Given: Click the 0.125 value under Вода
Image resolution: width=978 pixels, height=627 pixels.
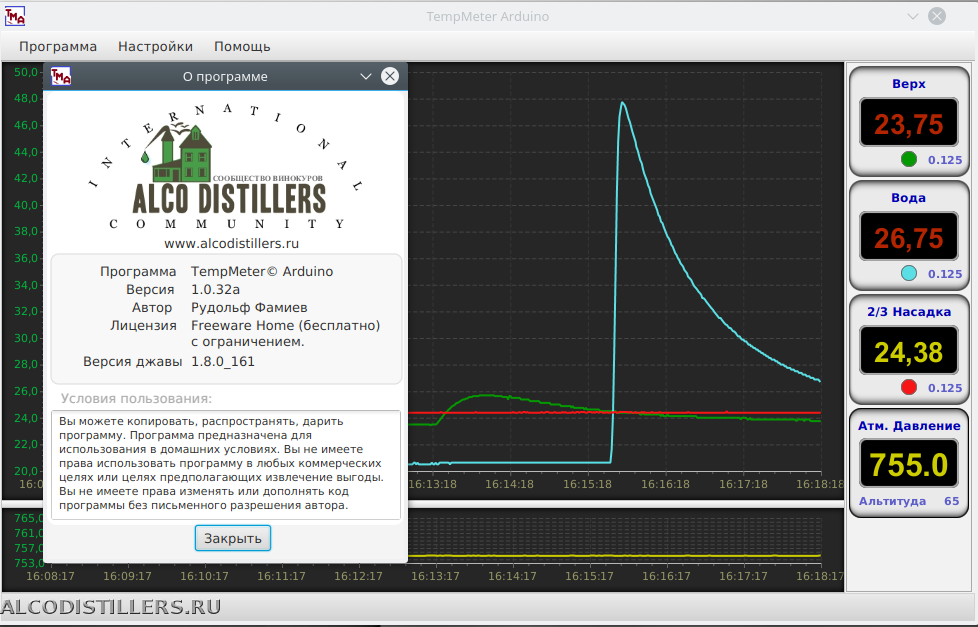Looking at the screenshot, I should click(945, 273).
